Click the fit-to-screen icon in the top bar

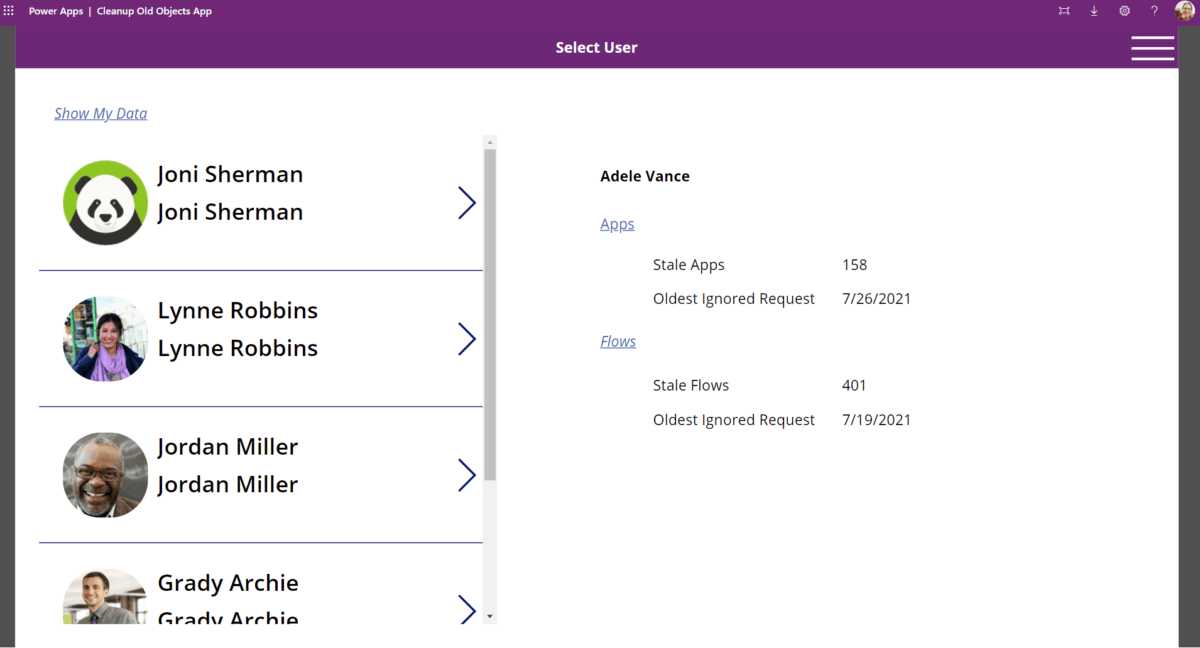pyautogui.click(x=1064, y=10)
